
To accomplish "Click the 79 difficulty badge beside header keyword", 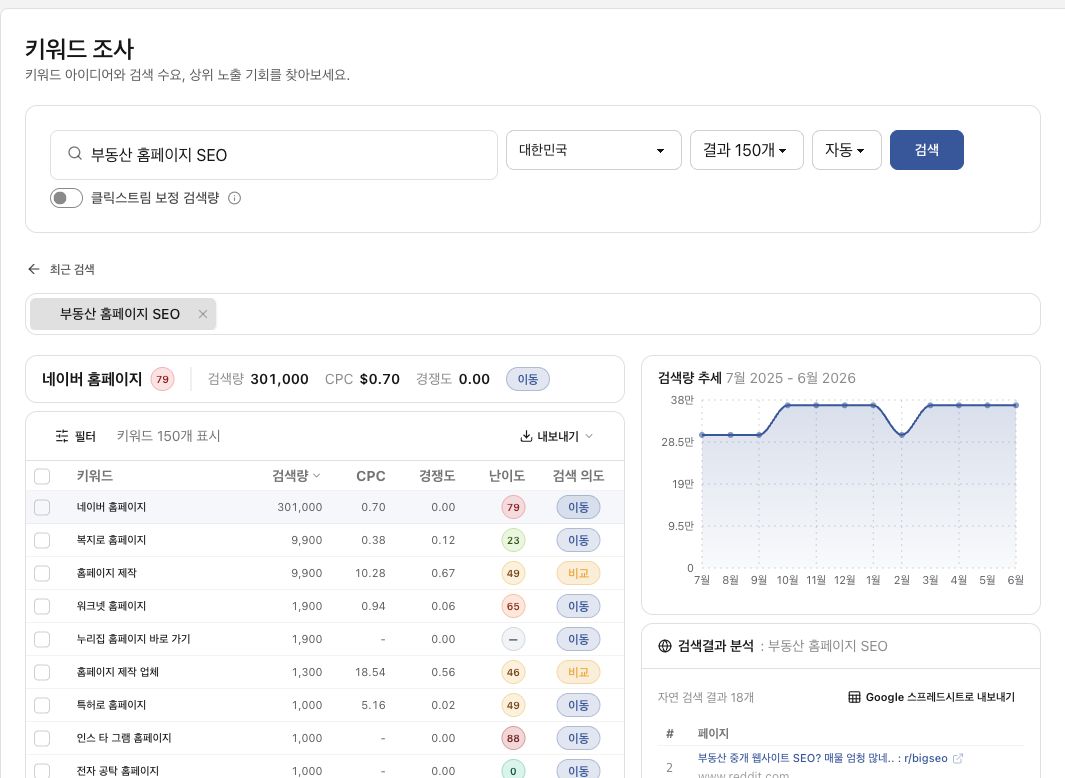I will pos(162,379).
